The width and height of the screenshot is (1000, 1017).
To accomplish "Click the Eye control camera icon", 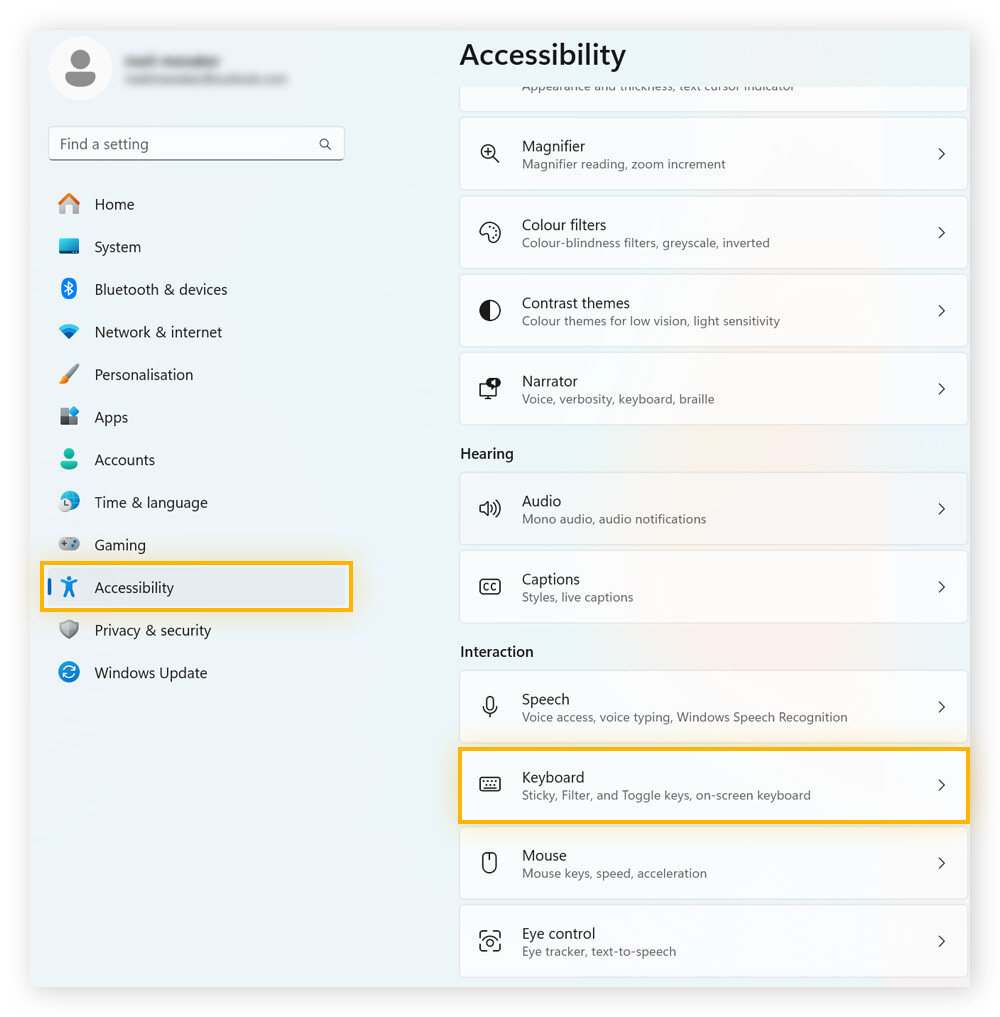I will (x=489, y=941).
